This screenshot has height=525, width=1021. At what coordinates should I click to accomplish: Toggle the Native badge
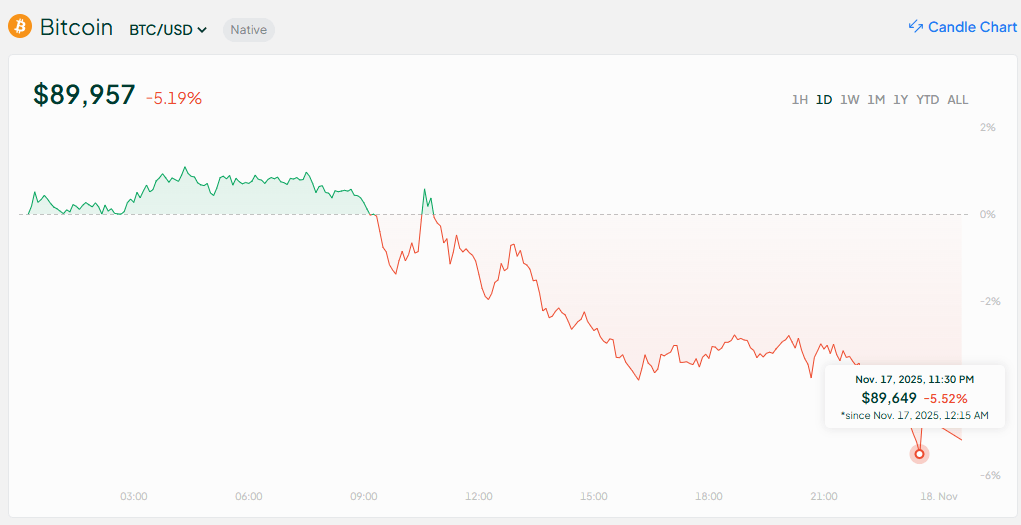[248, 30]
